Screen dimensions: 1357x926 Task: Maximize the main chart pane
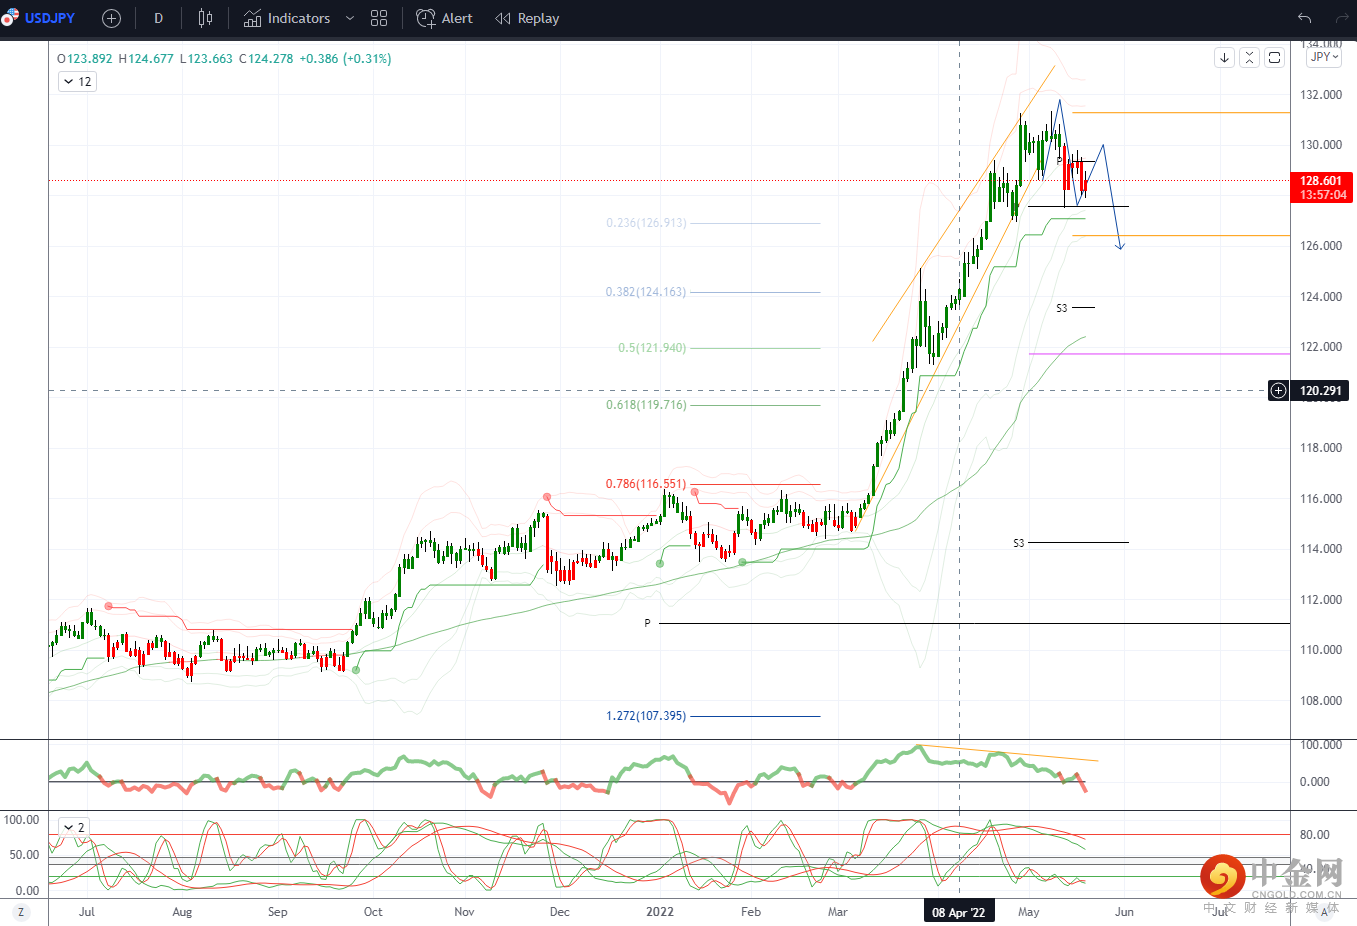[1274, 58]
